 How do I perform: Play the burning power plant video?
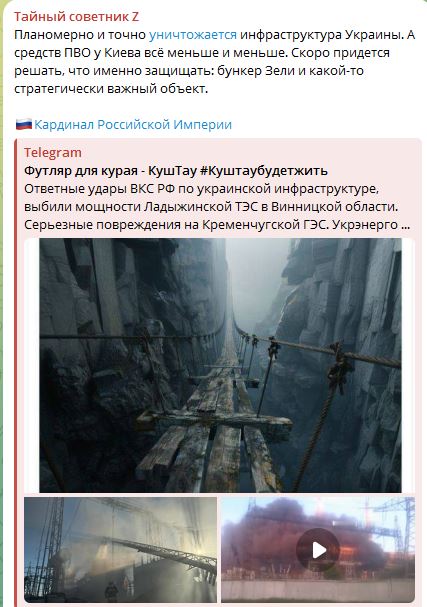[x=318, y=550]
